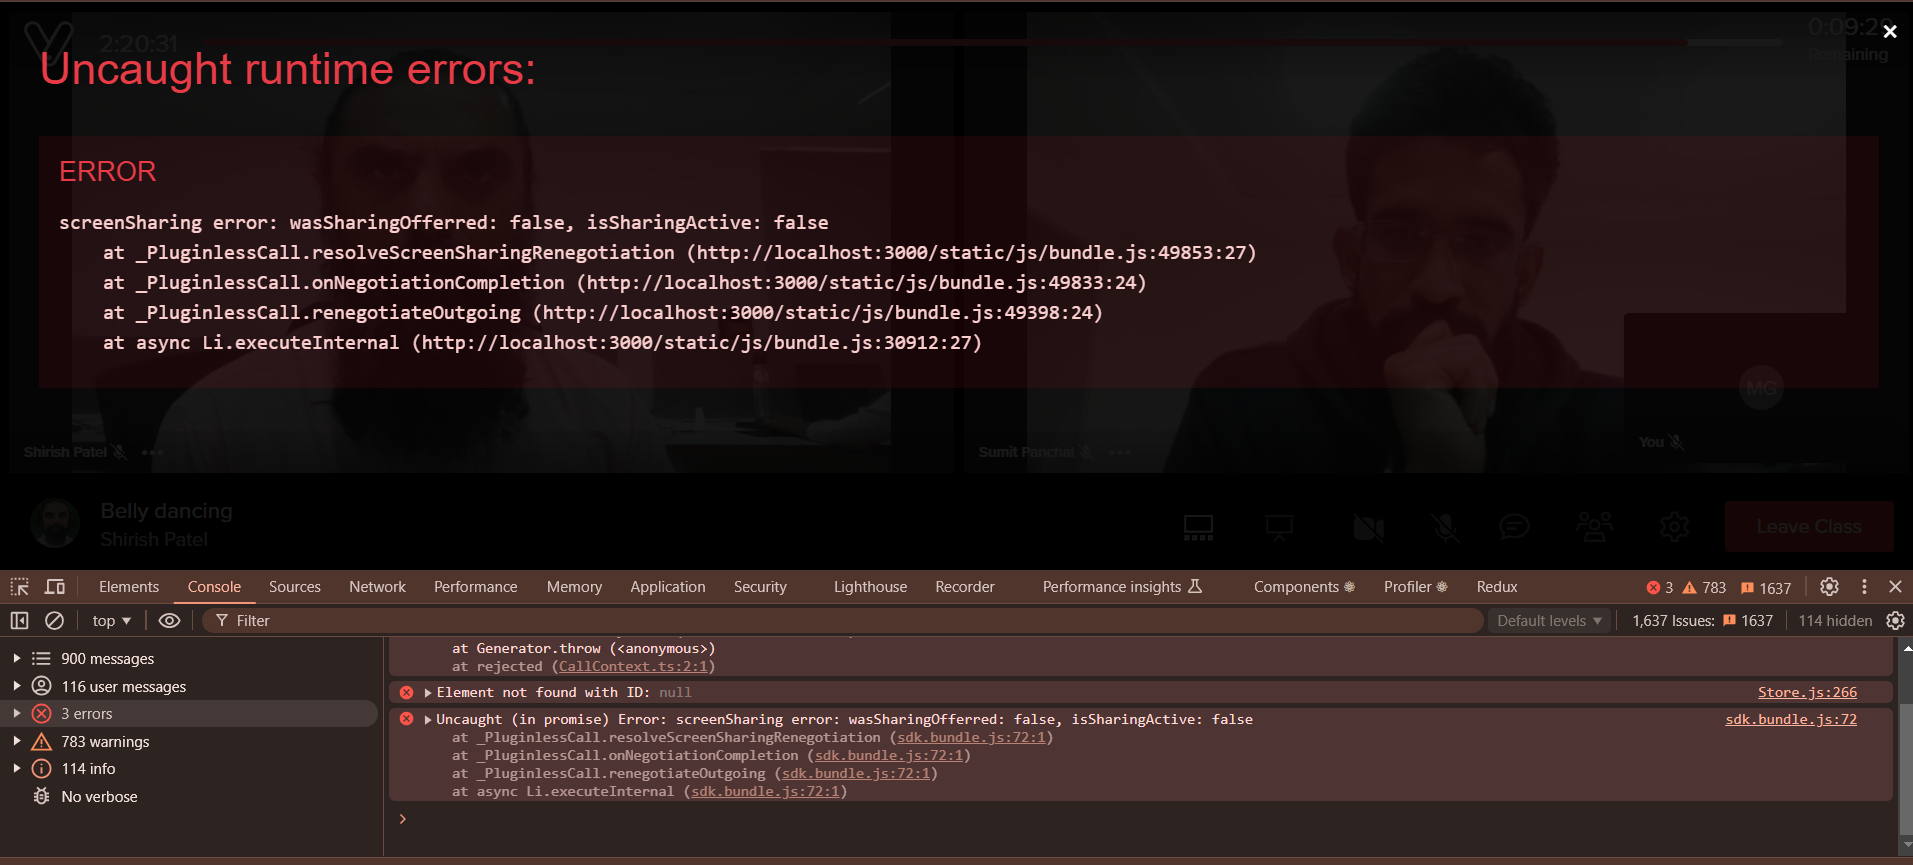Expand the 783 warnings group
The width and height of the screenshot is (1913, 865).
tap(17, 741)
